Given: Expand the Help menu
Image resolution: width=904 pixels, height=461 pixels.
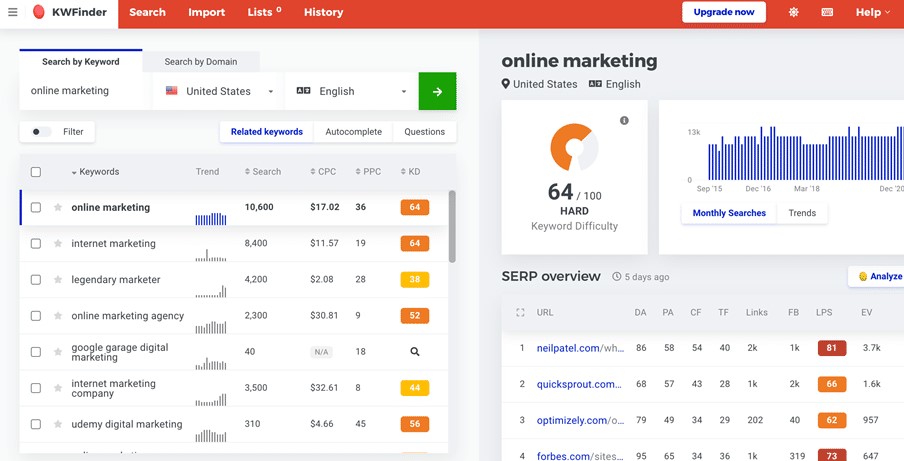Looking at the screenshot, I should 873,12.
